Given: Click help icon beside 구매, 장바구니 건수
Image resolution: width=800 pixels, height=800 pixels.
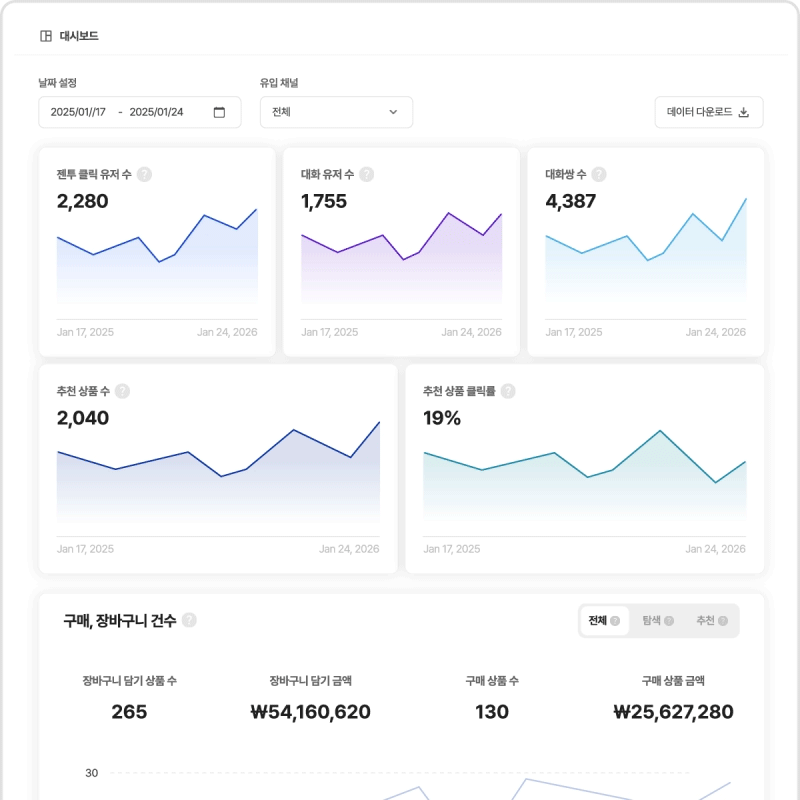Looking at the screenshot, I should pyautogui.click(x=189, y=620).
